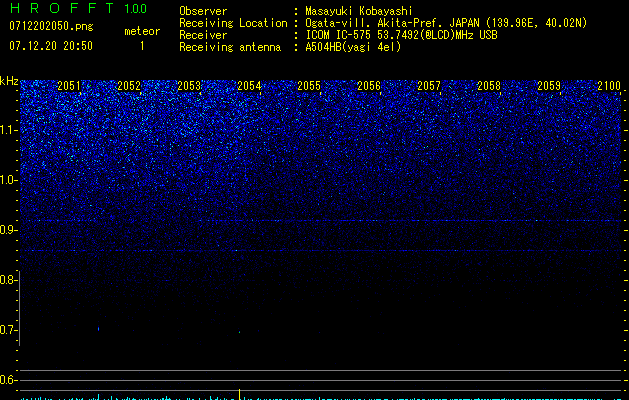Click the Ogata-vill. Akita-Pref. JAPAN location text
629x400 pixels.
(446, 23)
